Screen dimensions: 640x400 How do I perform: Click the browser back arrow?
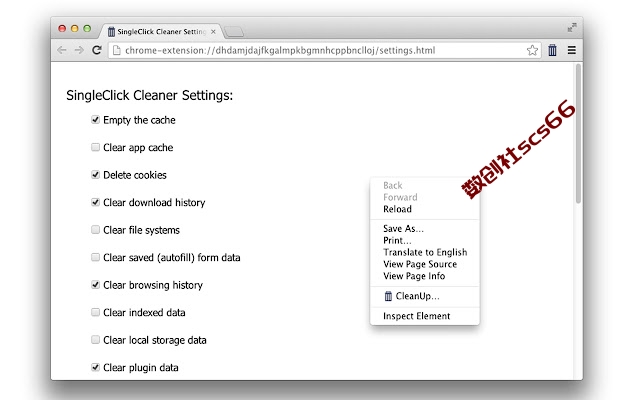tap(62, 50)
